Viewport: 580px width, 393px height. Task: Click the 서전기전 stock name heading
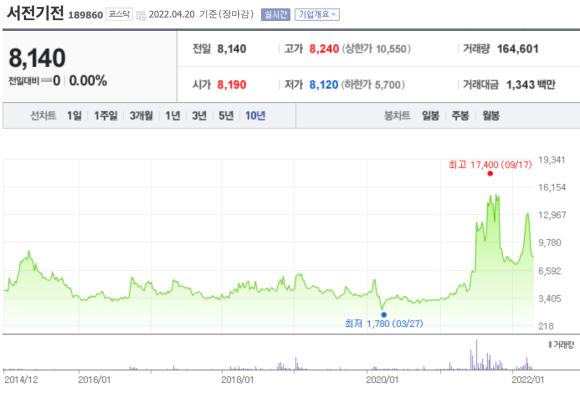tap(36, 13)
